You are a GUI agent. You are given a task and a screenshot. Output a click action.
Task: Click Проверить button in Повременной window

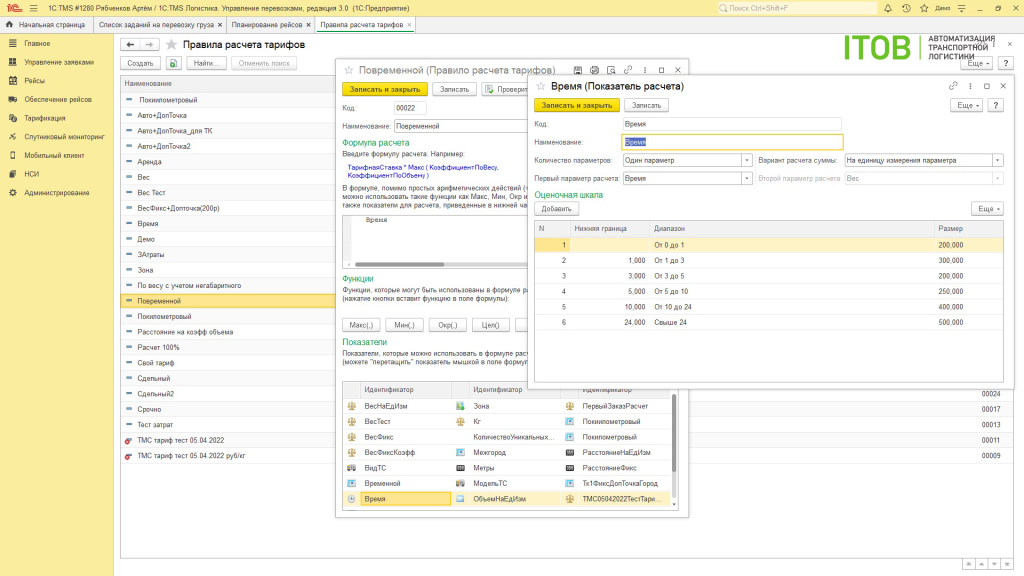pos(506,89)
